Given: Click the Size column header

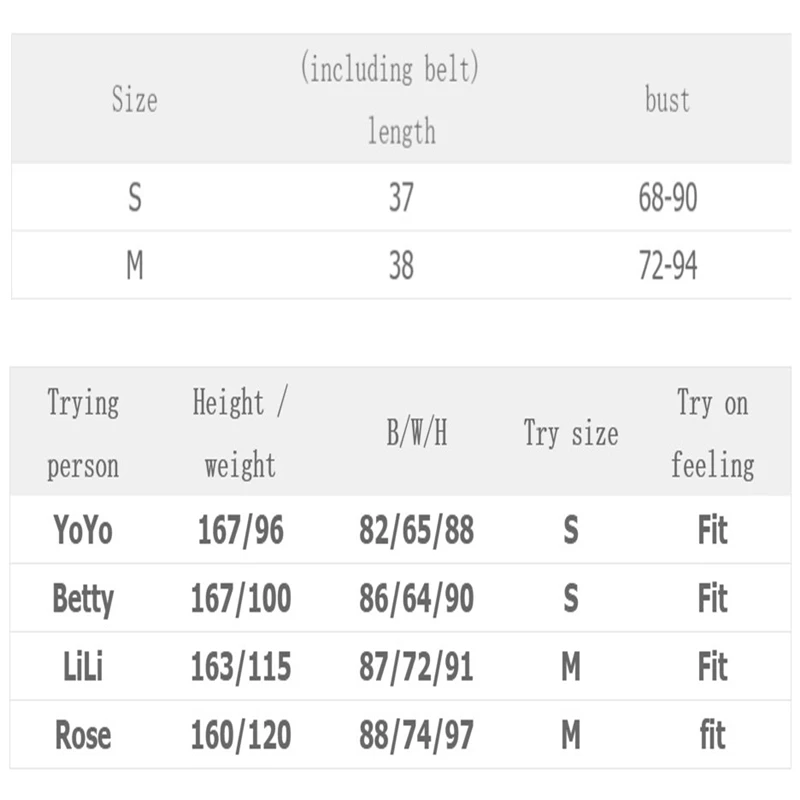Looking at the screenshot, I should [x=134, y=99].
